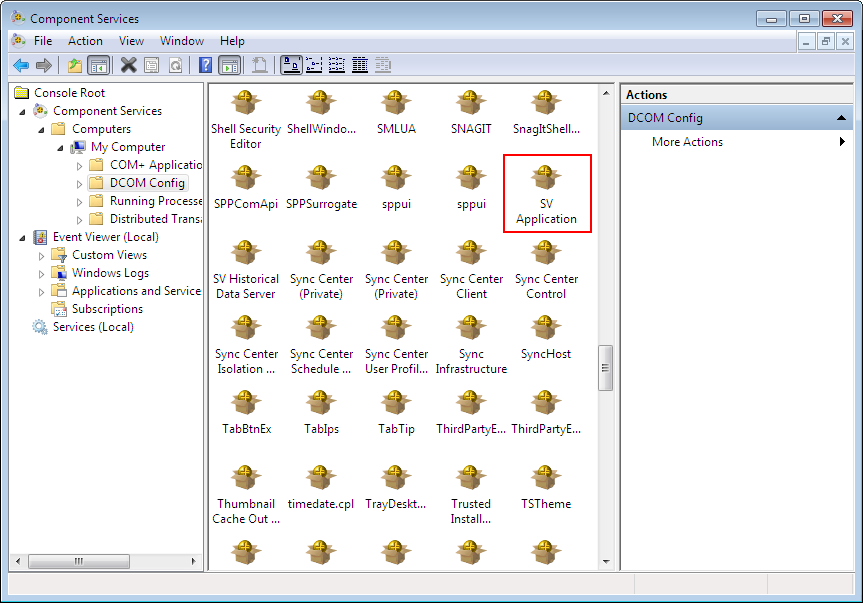The height and width of the screenshot is (603, 863).
Task: Open the Window menu
Action: pos(181,41)
